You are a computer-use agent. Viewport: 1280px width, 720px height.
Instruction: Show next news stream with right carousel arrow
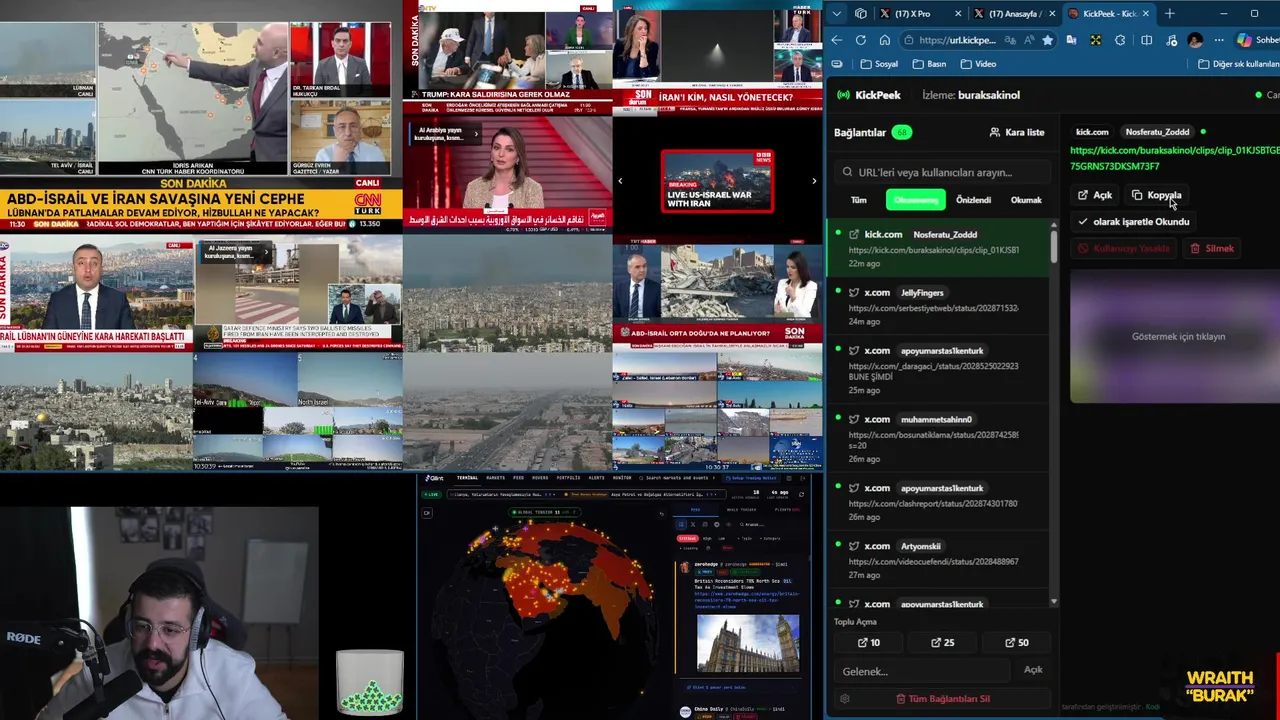tap(814, 181)
